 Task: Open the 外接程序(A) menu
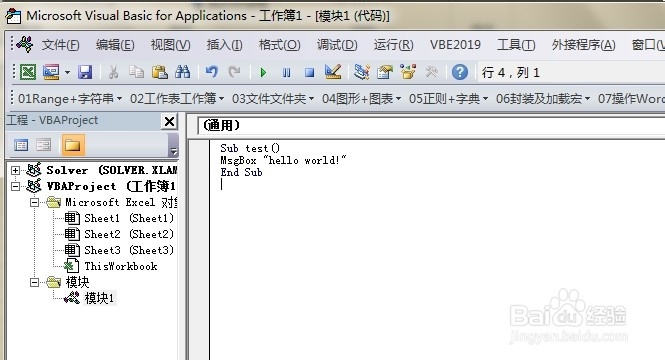pyautogui.click(x=583, y=45)
